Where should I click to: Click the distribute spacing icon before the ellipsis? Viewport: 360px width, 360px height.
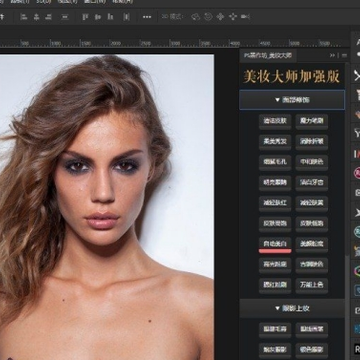coord(126,17)
